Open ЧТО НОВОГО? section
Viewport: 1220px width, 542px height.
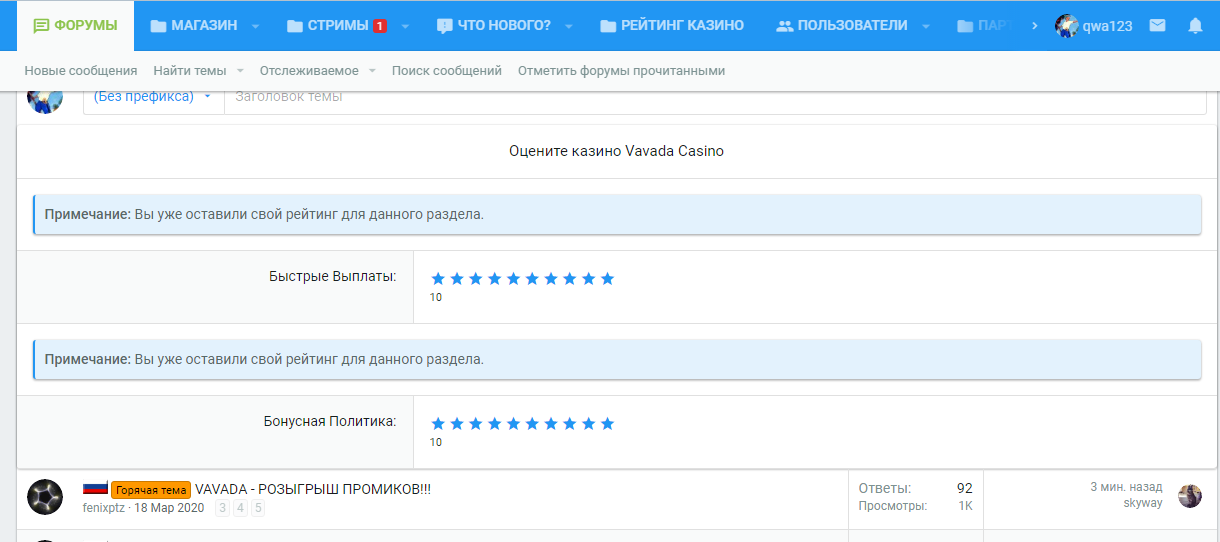[x=494, y=25]
